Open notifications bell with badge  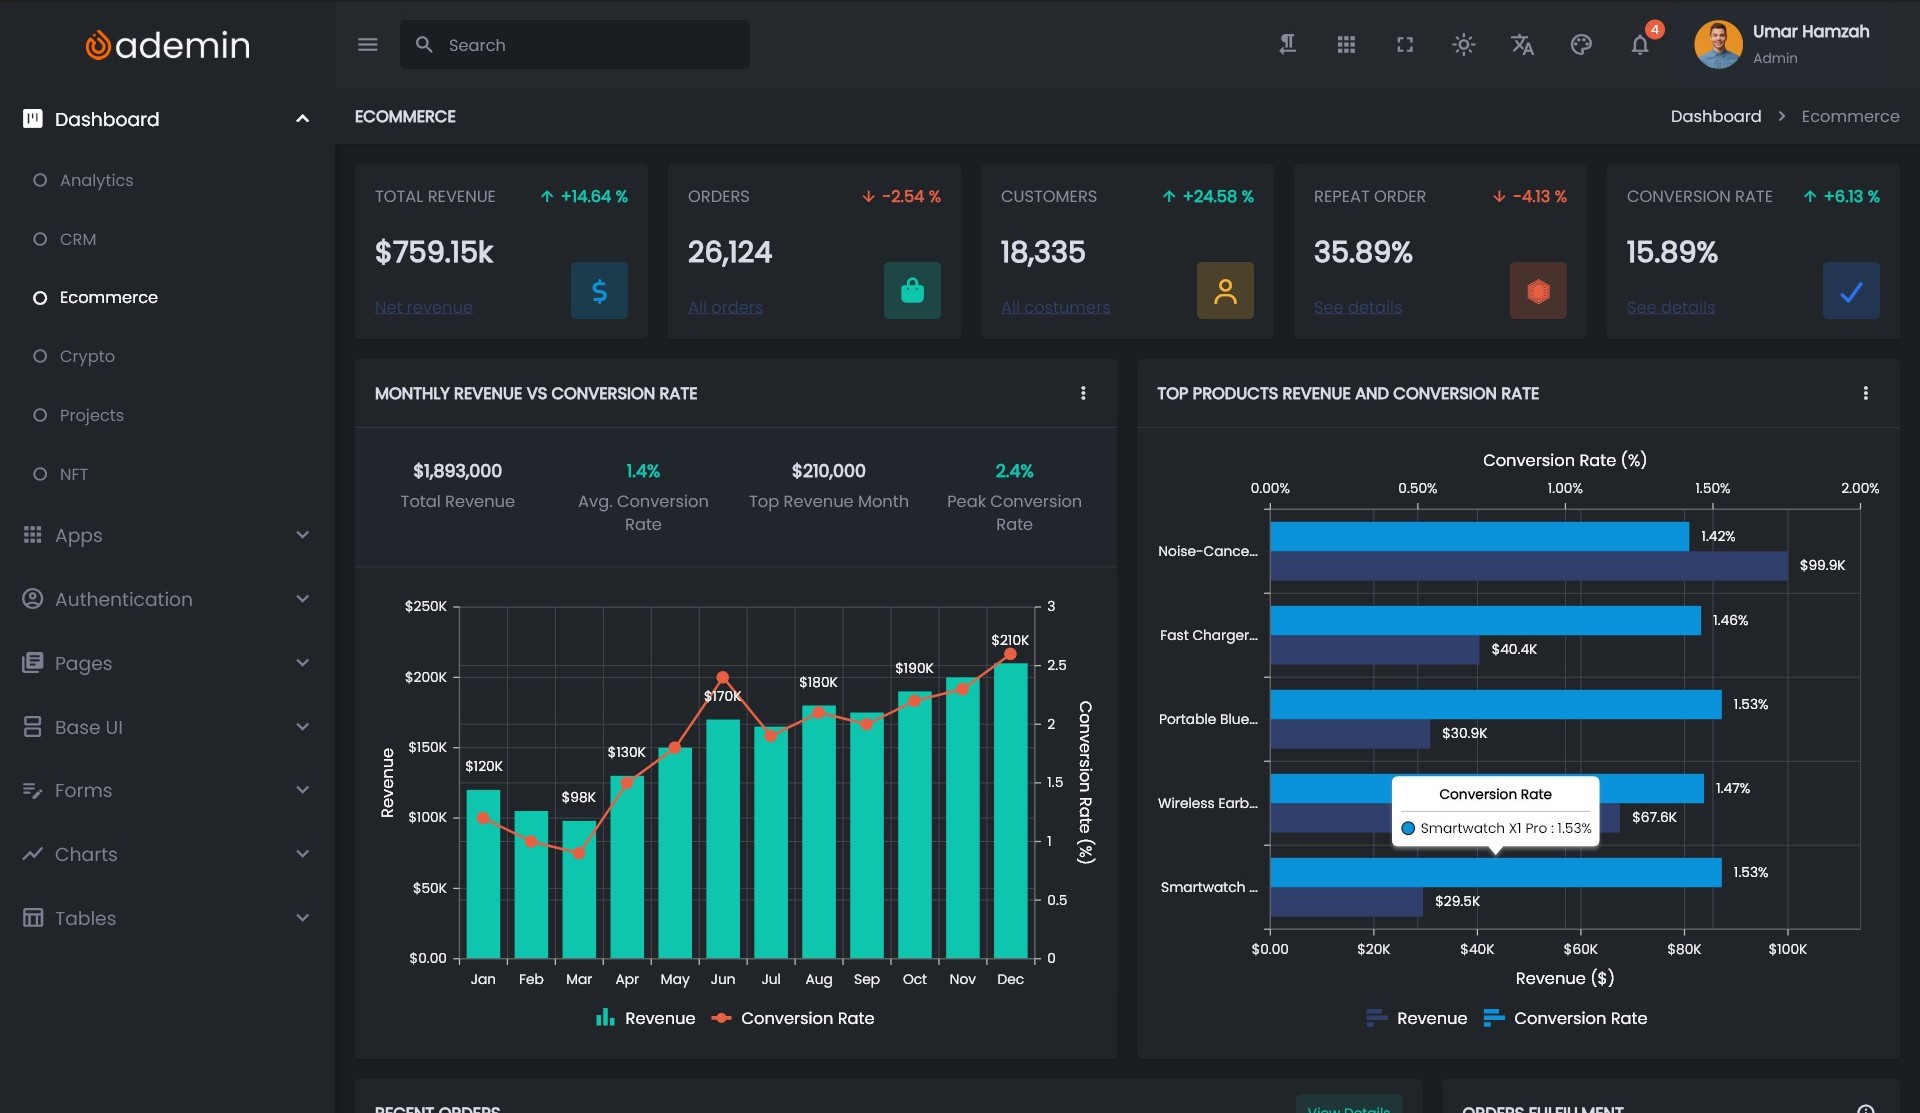click(x=1640, y=45)
